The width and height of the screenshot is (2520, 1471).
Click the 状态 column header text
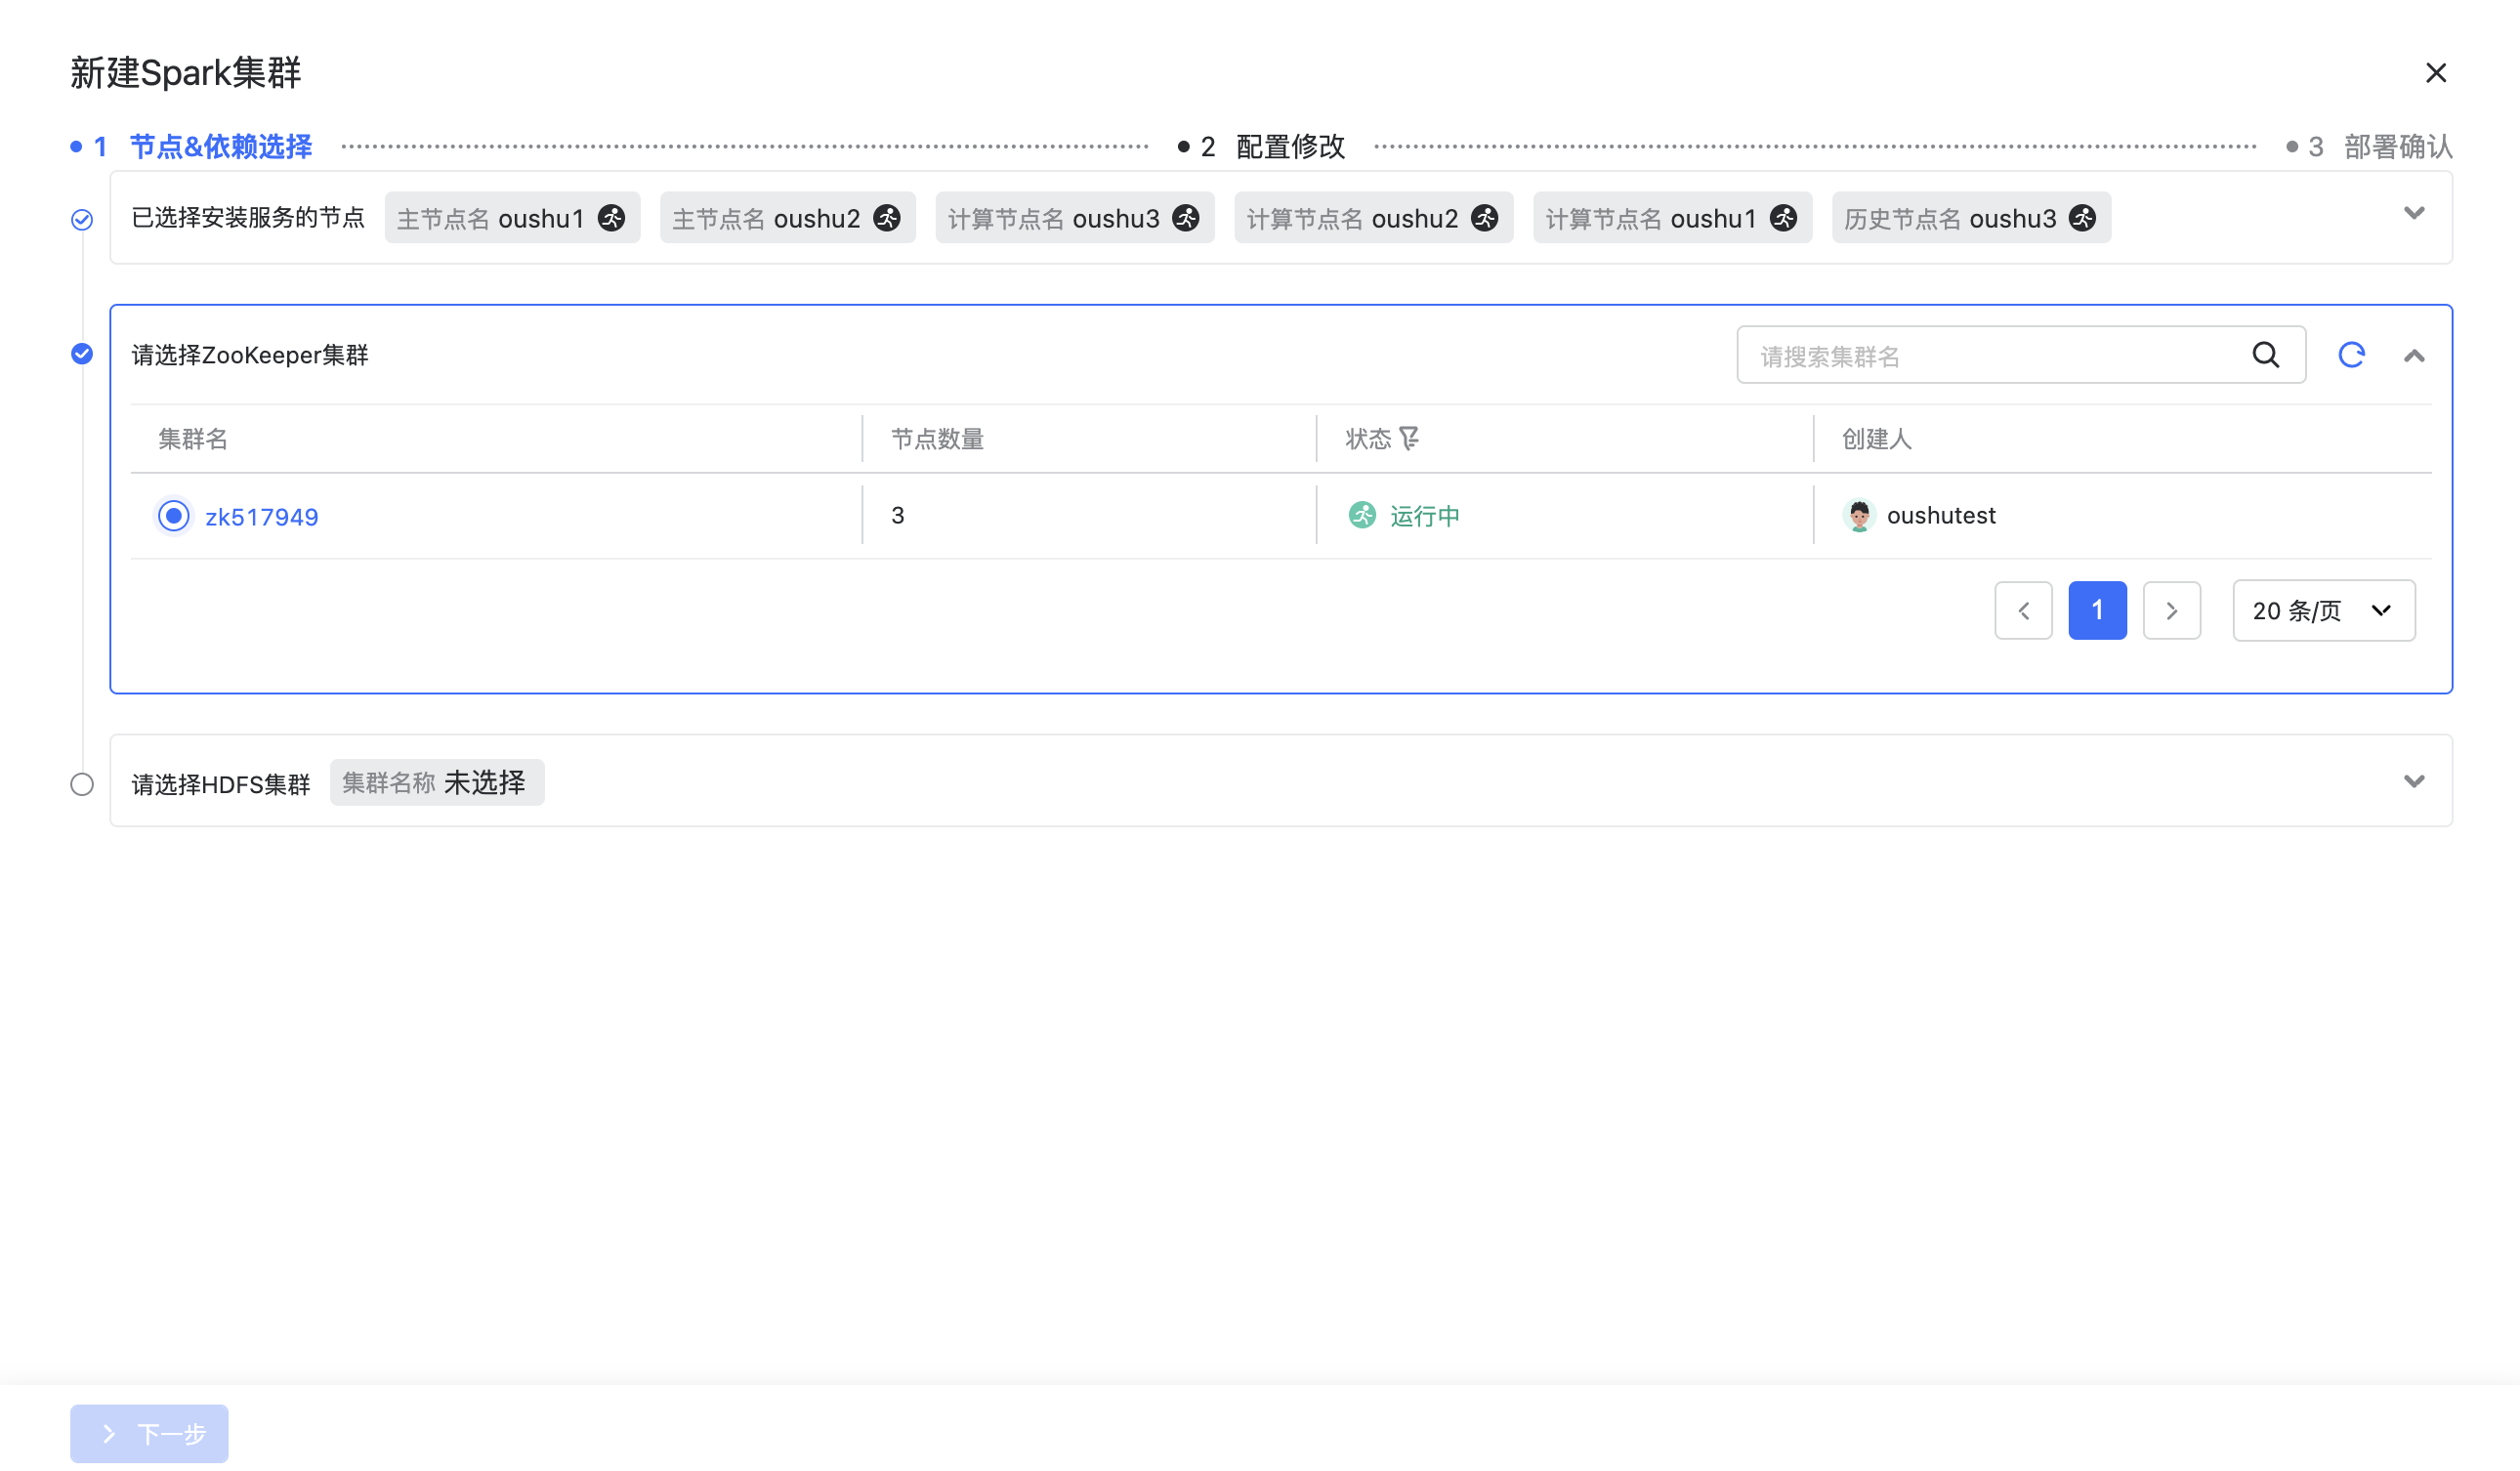pyautogui.click(x=1368, y=439)
